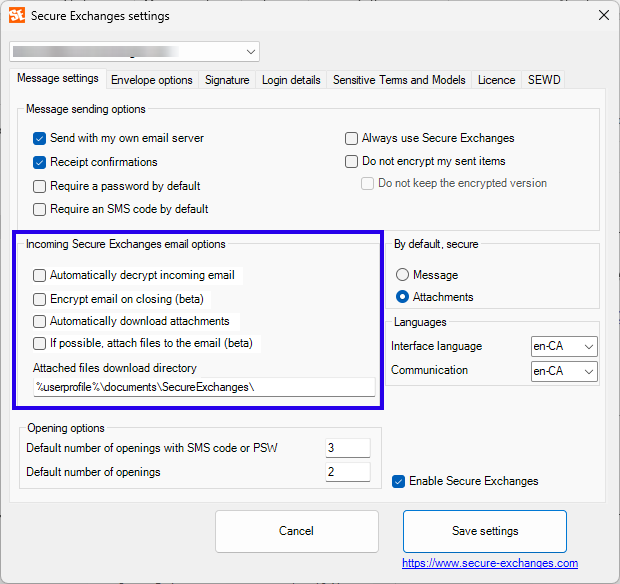620x584 pixels.
Task: Check If possible, attach files to the email
Action: [x=39, y=343]
